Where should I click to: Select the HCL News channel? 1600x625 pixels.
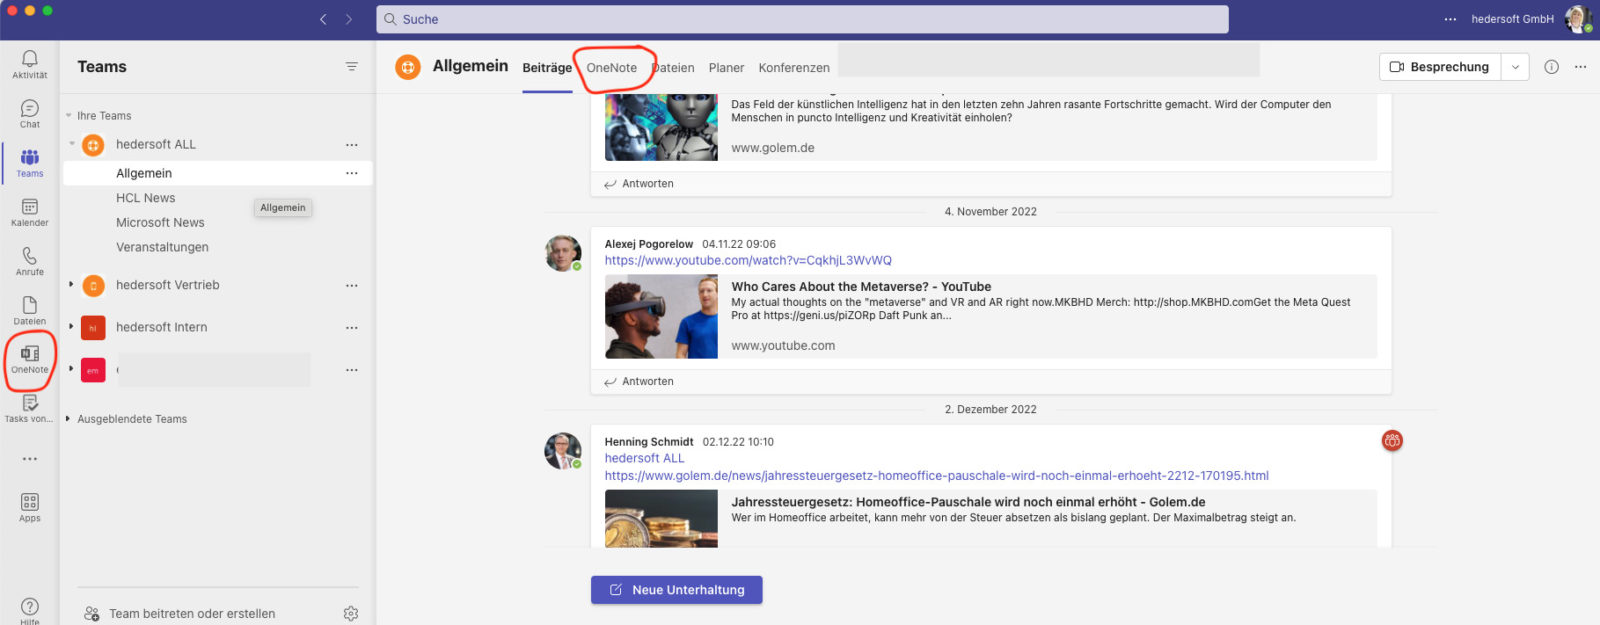146,198
